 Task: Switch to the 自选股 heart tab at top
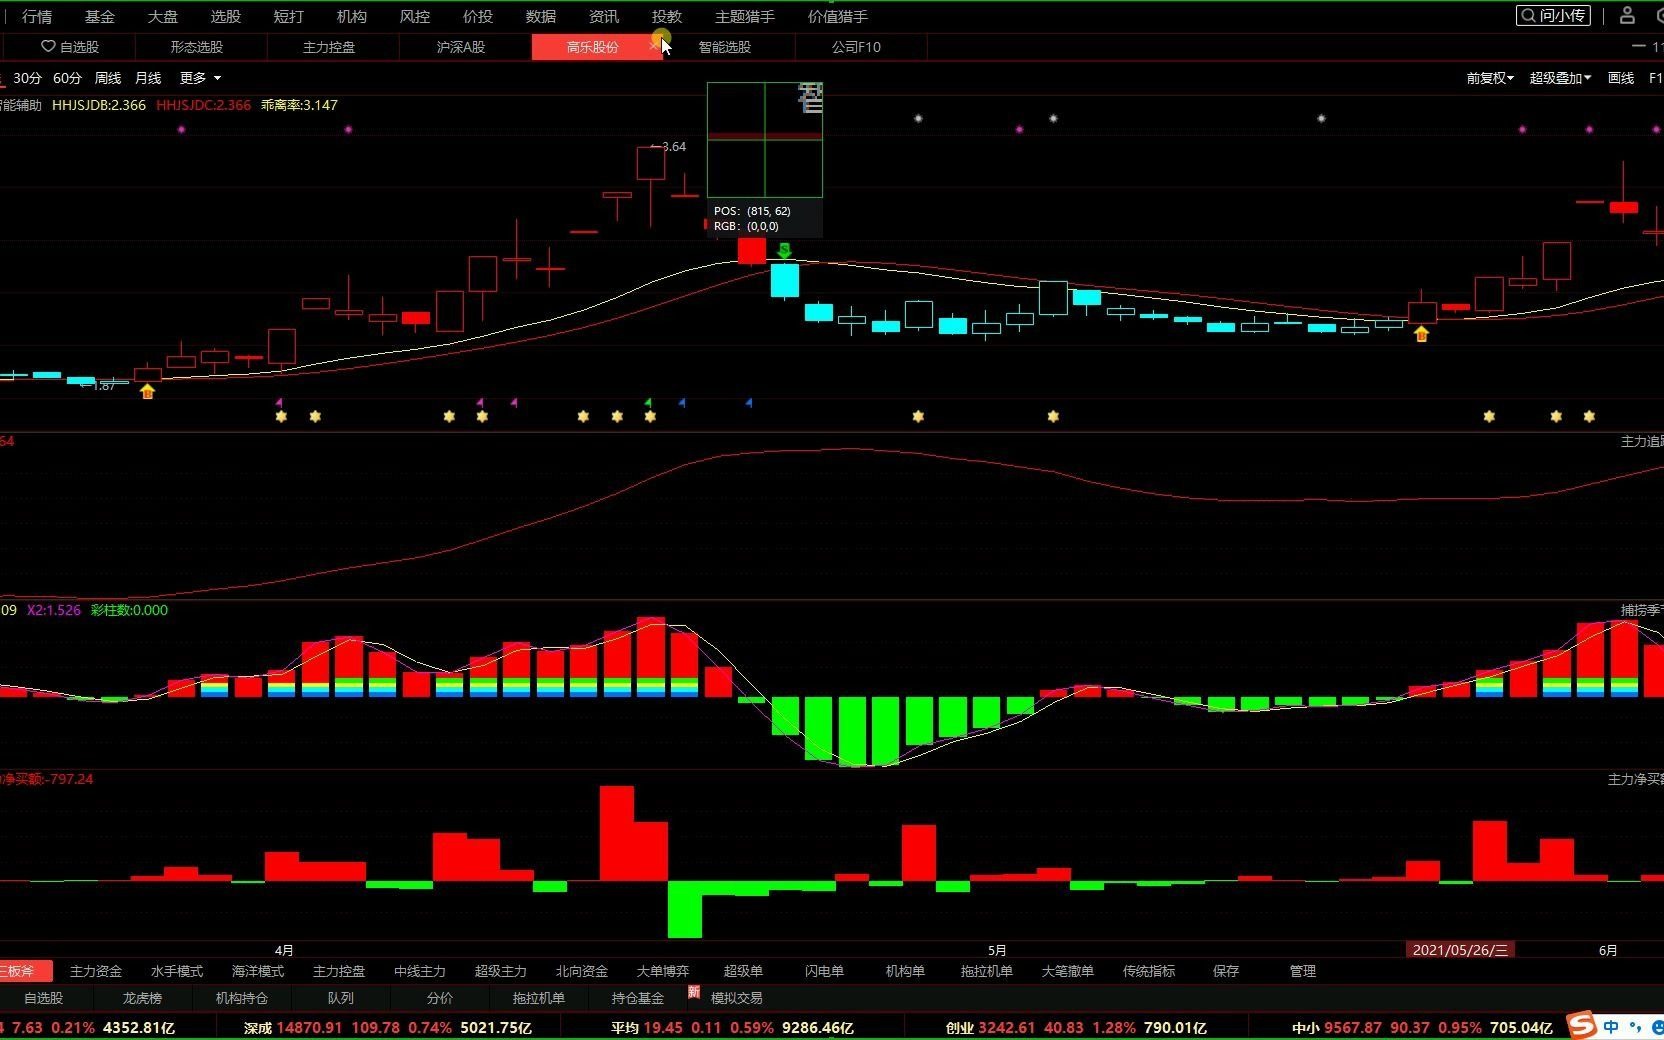pos(70,47)
